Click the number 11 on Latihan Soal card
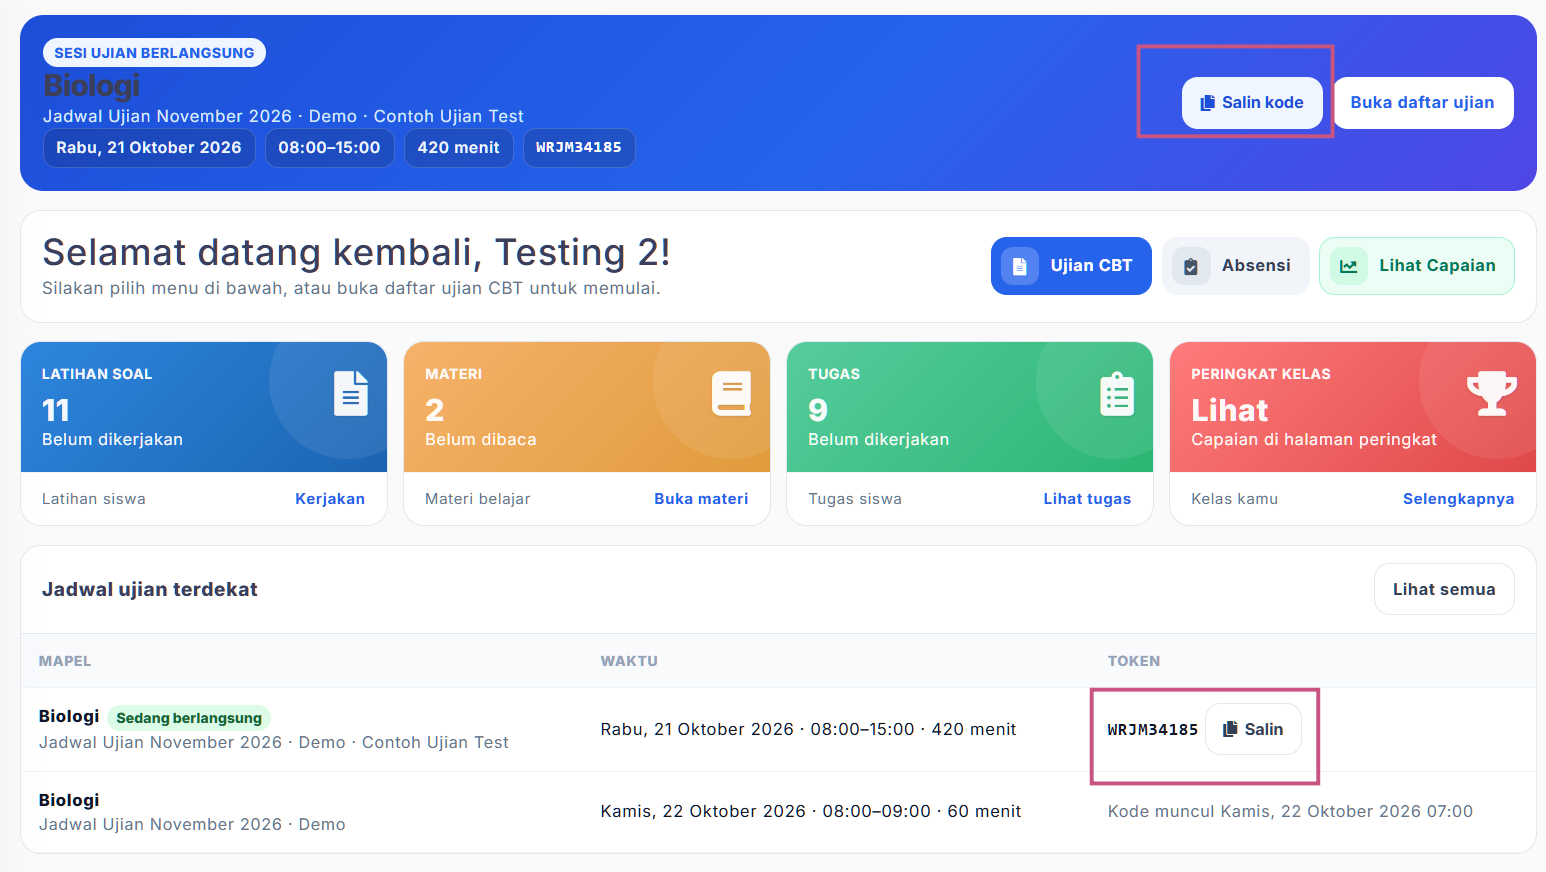Image resolution: width=1546 pixels, height=872 pixels. pos(56,410)
